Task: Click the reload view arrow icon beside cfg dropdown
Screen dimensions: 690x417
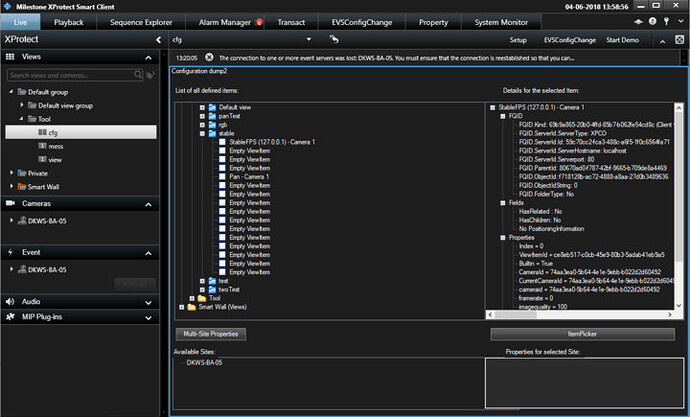Action: [334, 40]
